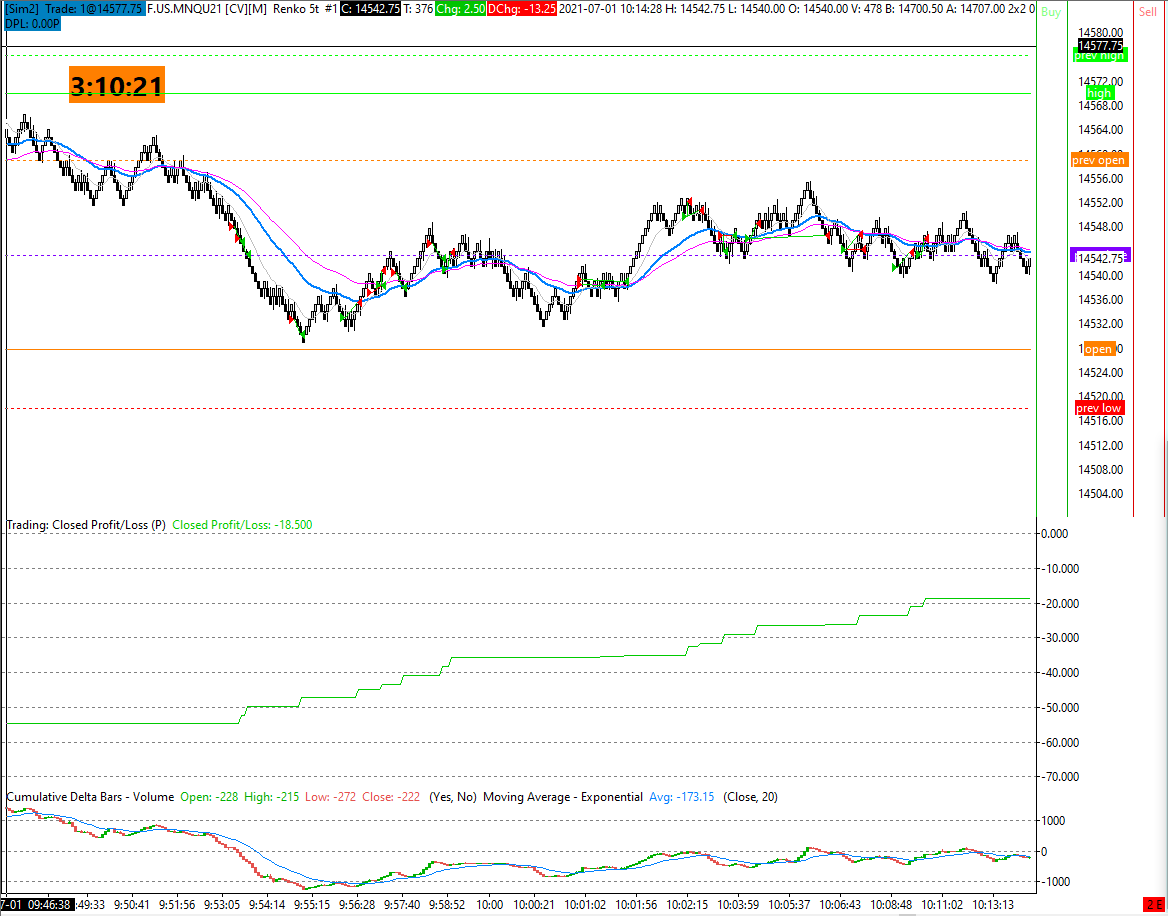Click the green Buy column label
This screenshot has height=916, width=1168.
(1051, 12)
